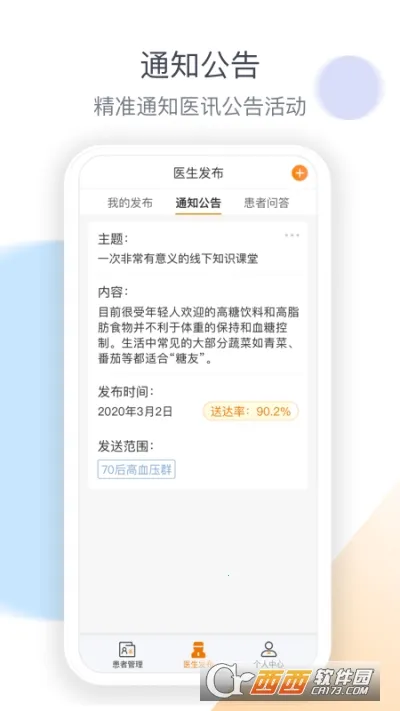Switch to the 我的发布 tab

coord(130,203)
